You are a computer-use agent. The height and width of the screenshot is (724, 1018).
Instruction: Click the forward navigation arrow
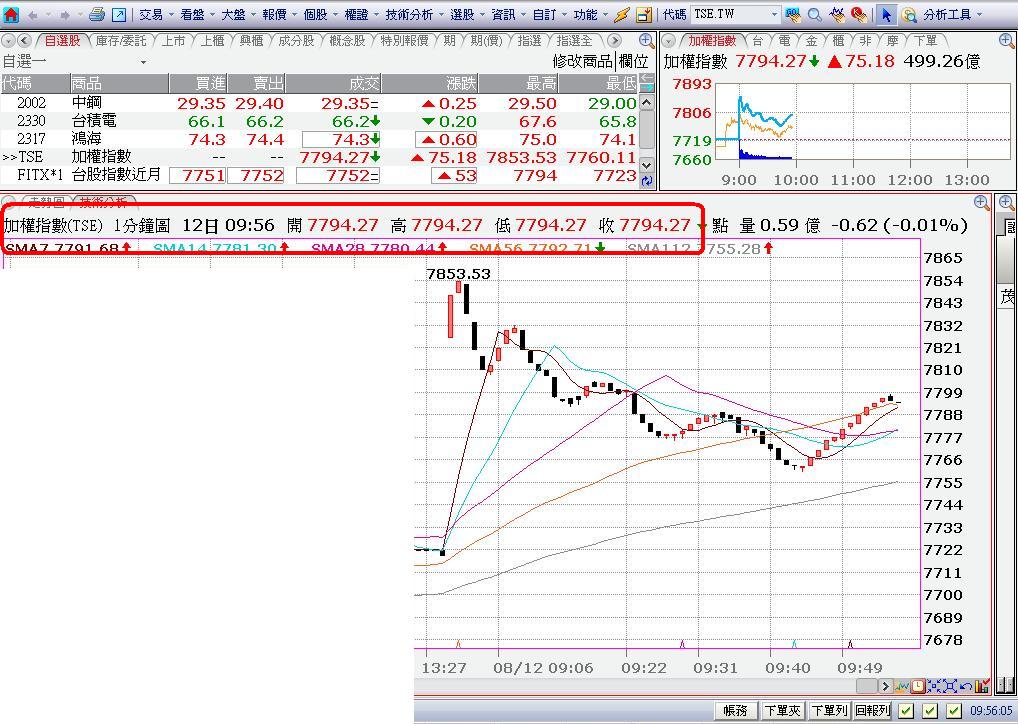tap(64, 14)
